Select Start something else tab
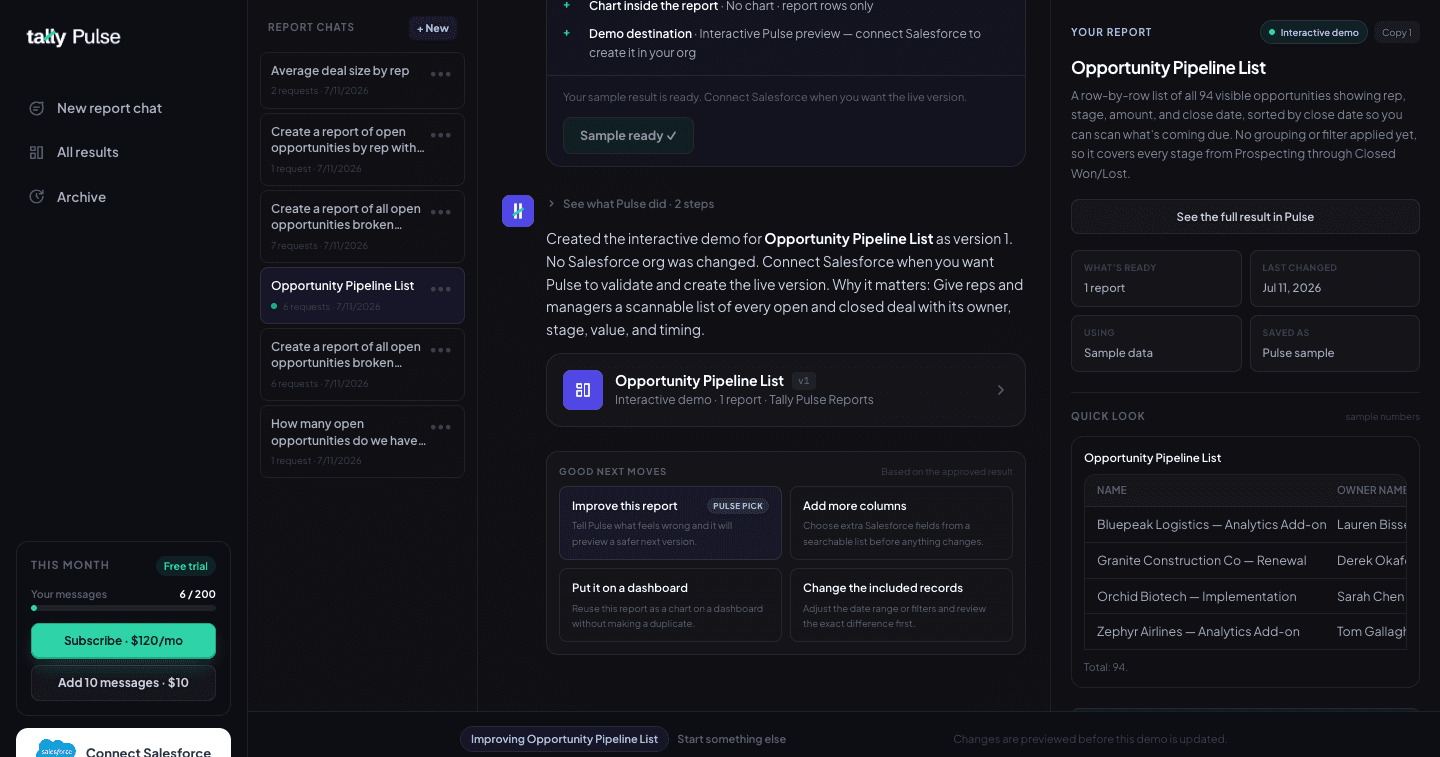Screen dimensions: 1440x757 (731, 739)
